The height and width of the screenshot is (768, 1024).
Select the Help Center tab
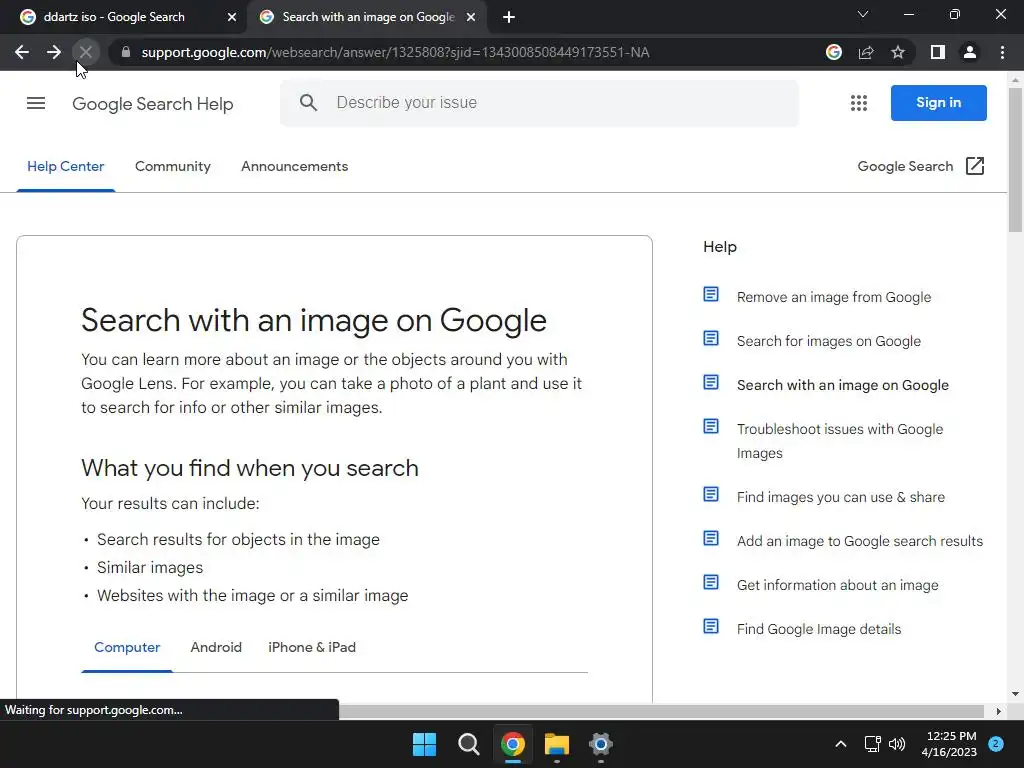[x=65, y=167]
